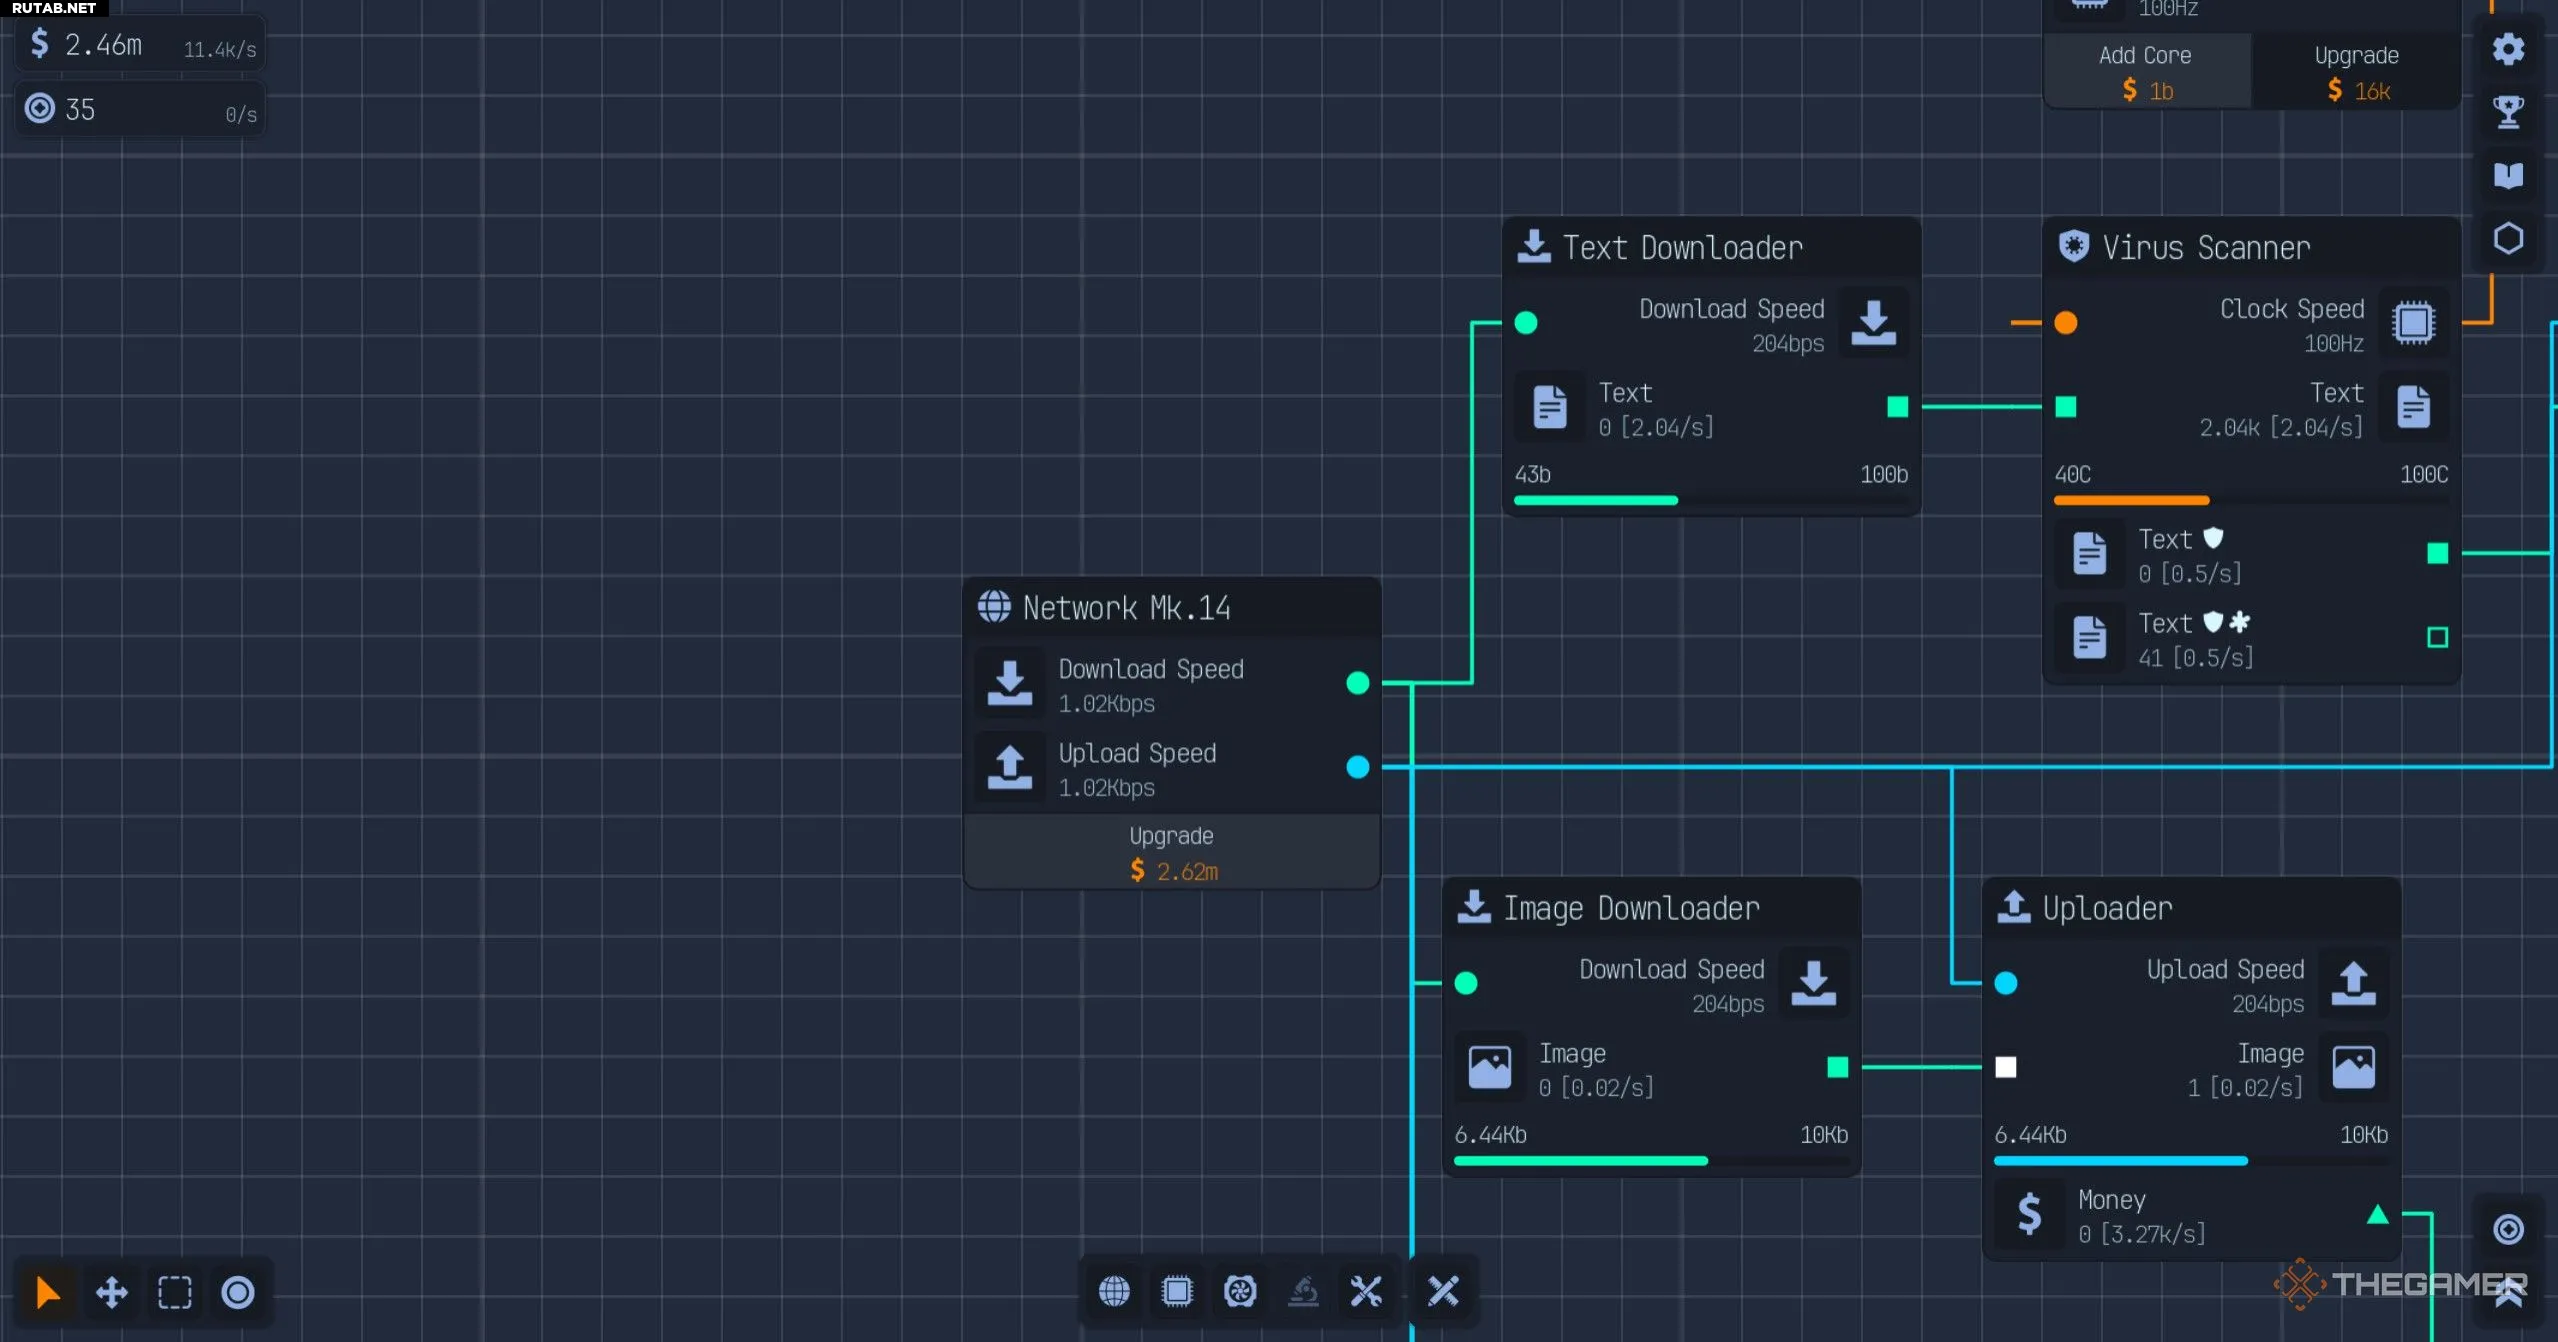
Task: Open the network globe category in bottom toolbar
Action: (1114, 1291)
